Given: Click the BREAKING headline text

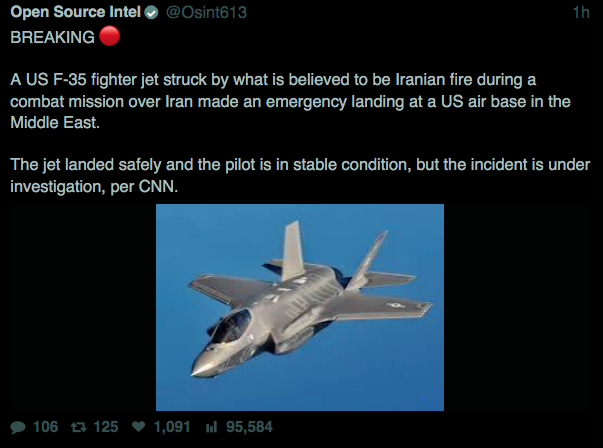Looking at the screenshot, I should tap(52, 37).
